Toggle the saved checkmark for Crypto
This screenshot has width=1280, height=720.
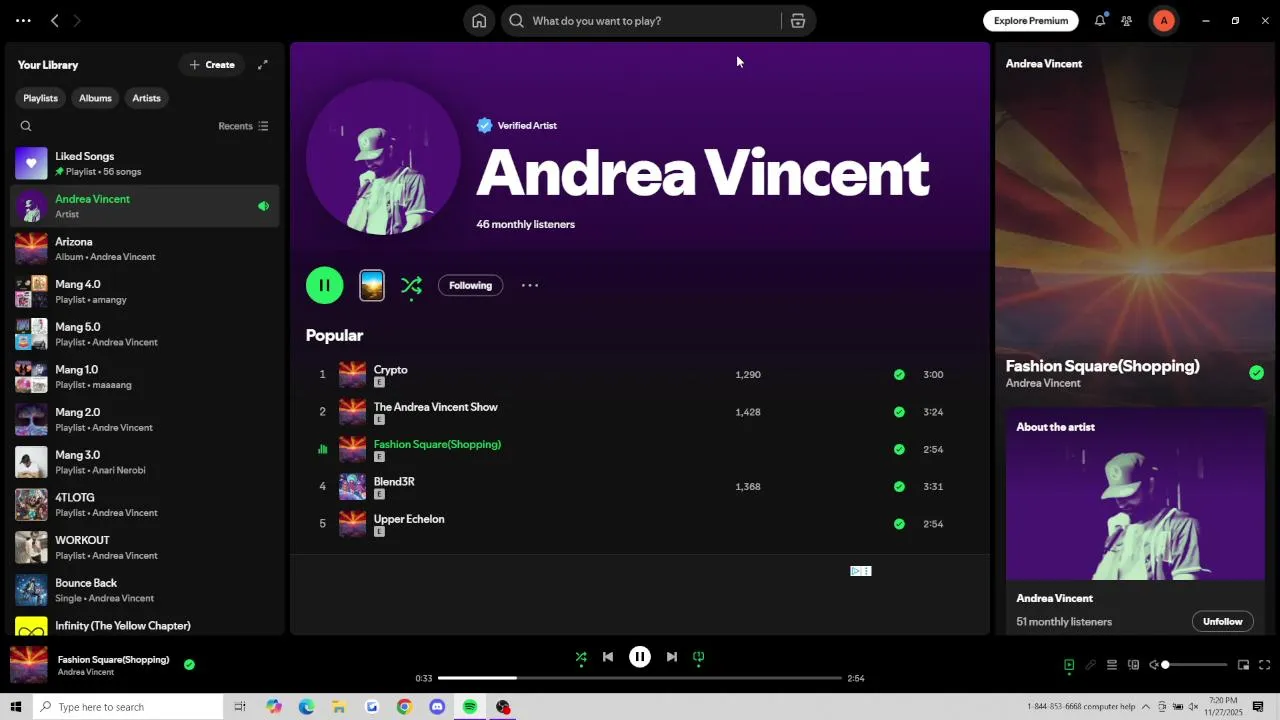[899, 375]
